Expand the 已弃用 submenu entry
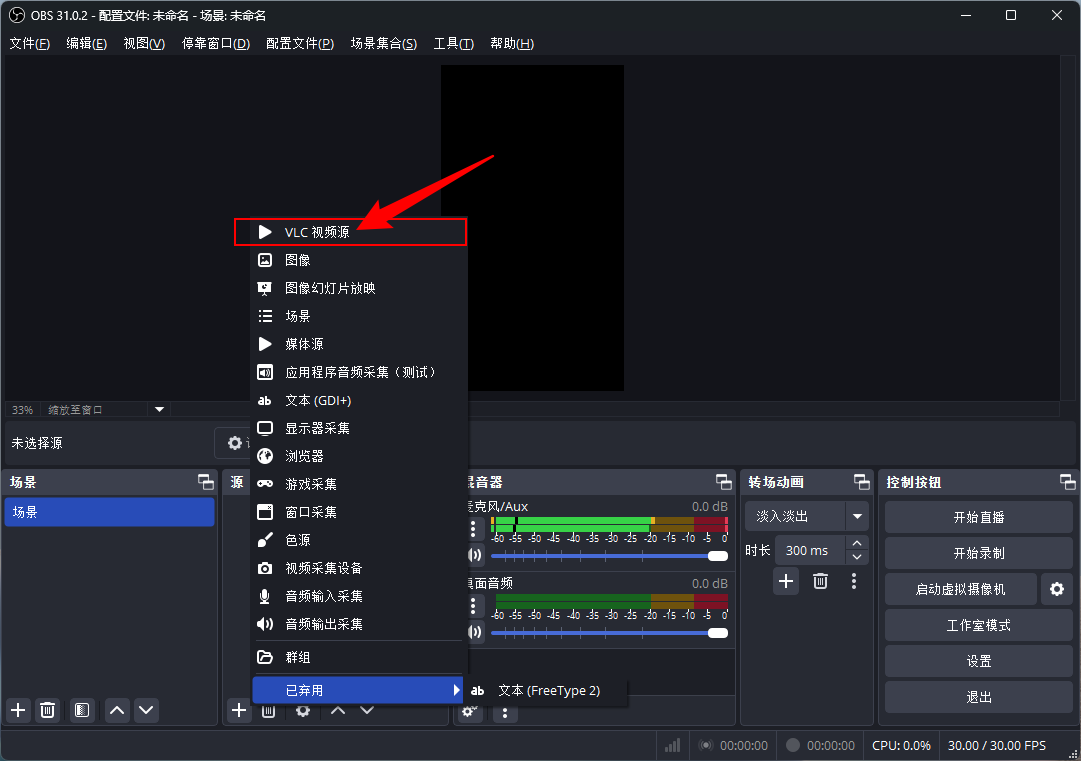 pos(358,690)
